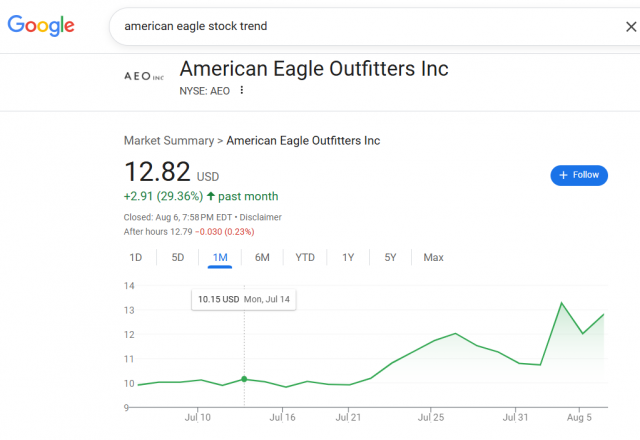Show the 5Y chart range

point(390,258)
